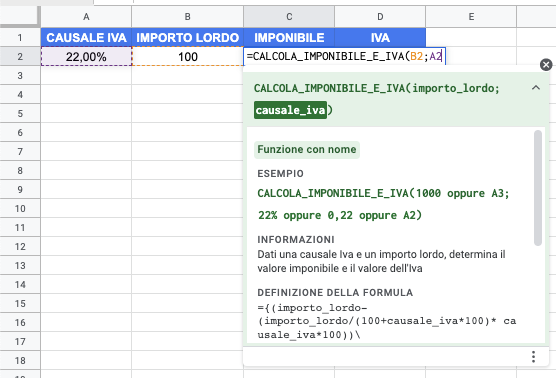
Task: Click the select-all corner box
Action: pyautogui.click(x=20, y=17)
